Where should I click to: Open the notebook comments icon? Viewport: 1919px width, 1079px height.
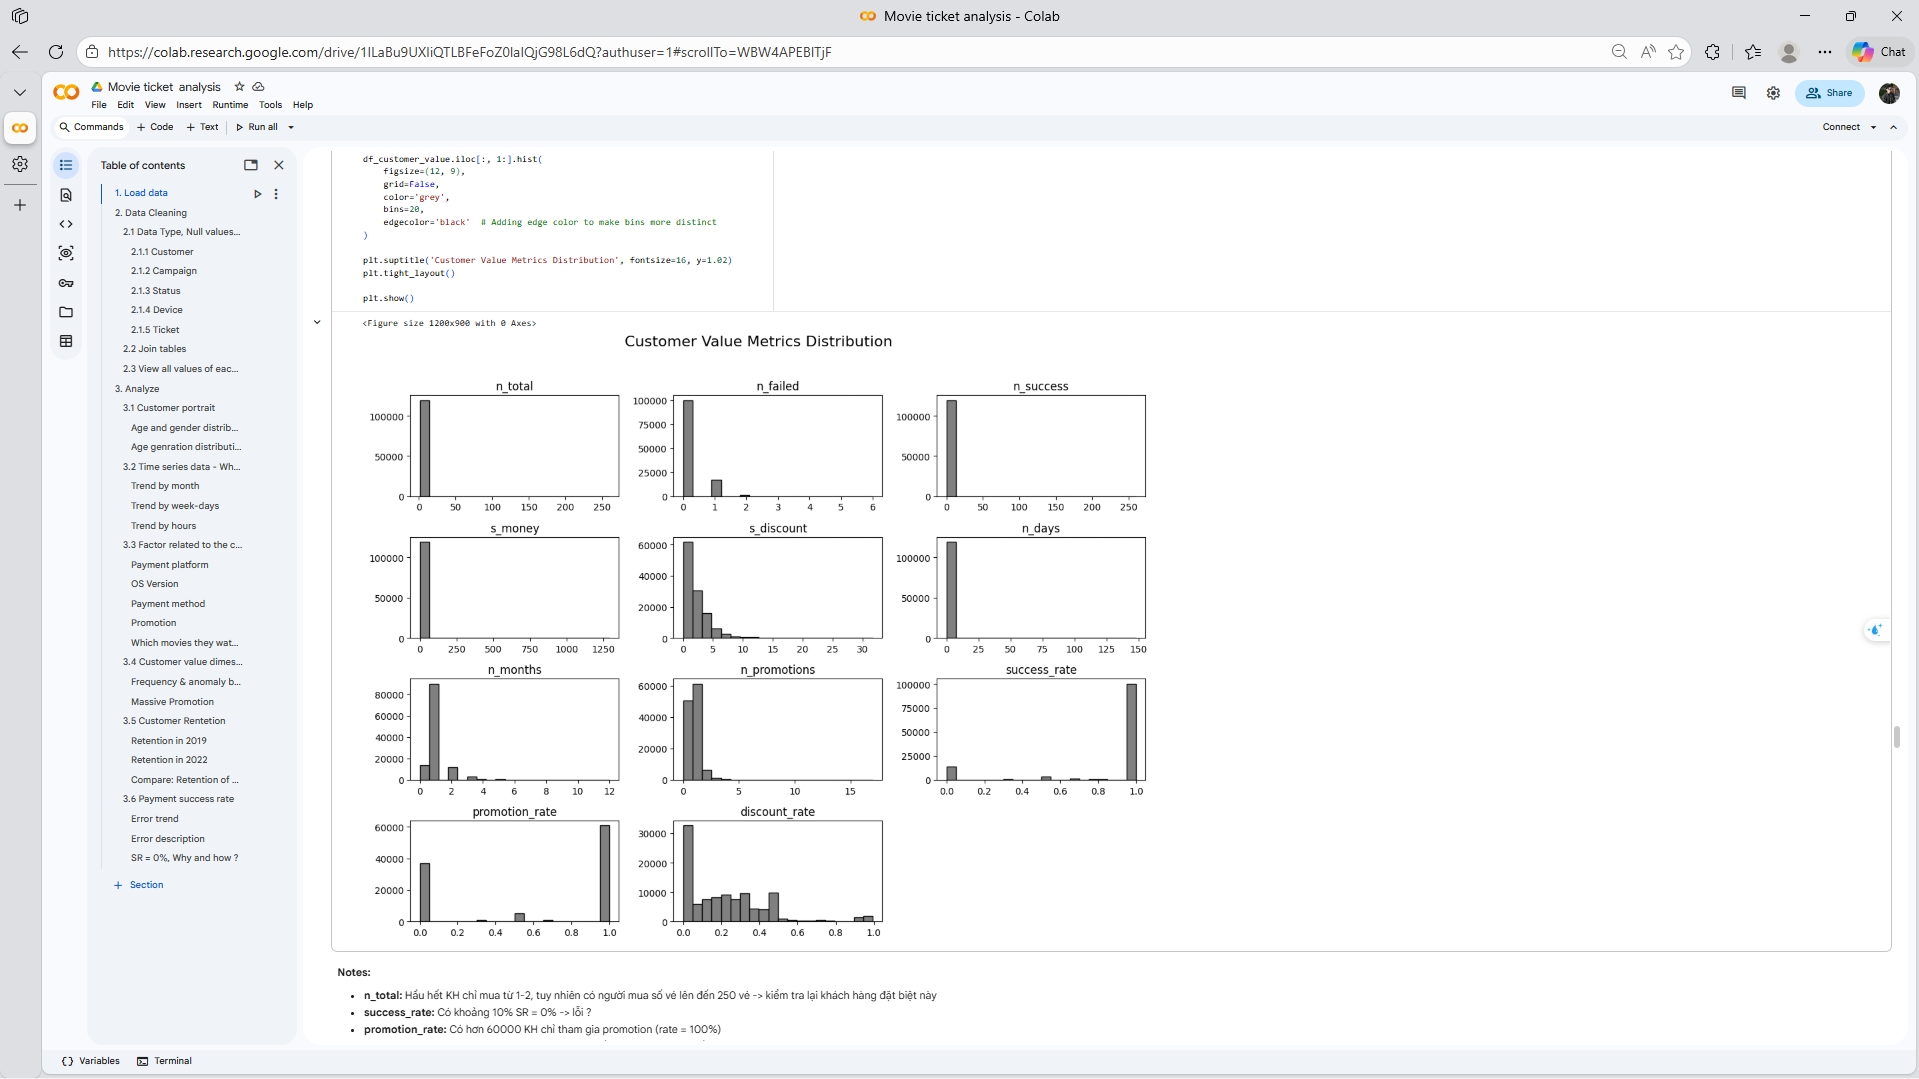(x=1738, y=93)
